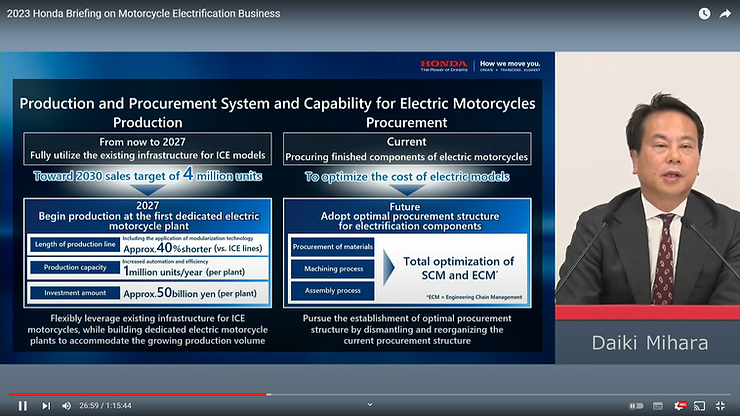The height and width of the screenshot is (416, 740).
Task: Exit full screen mode
Action: coord(720,406)
